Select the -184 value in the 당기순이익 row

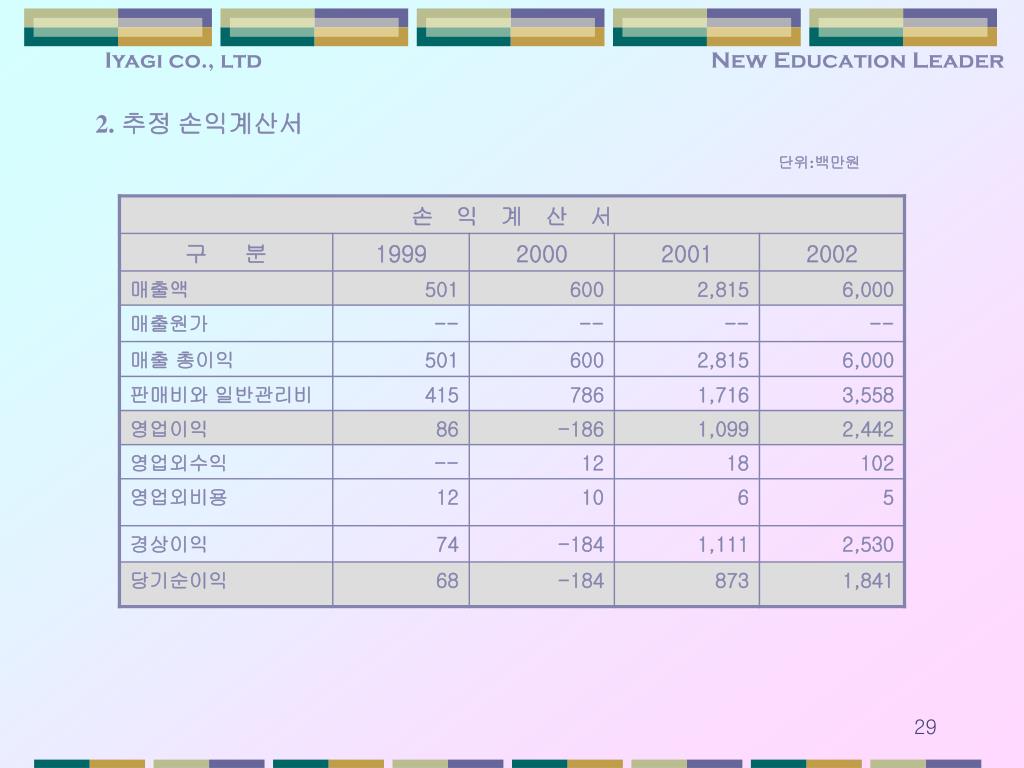[581, 581]
